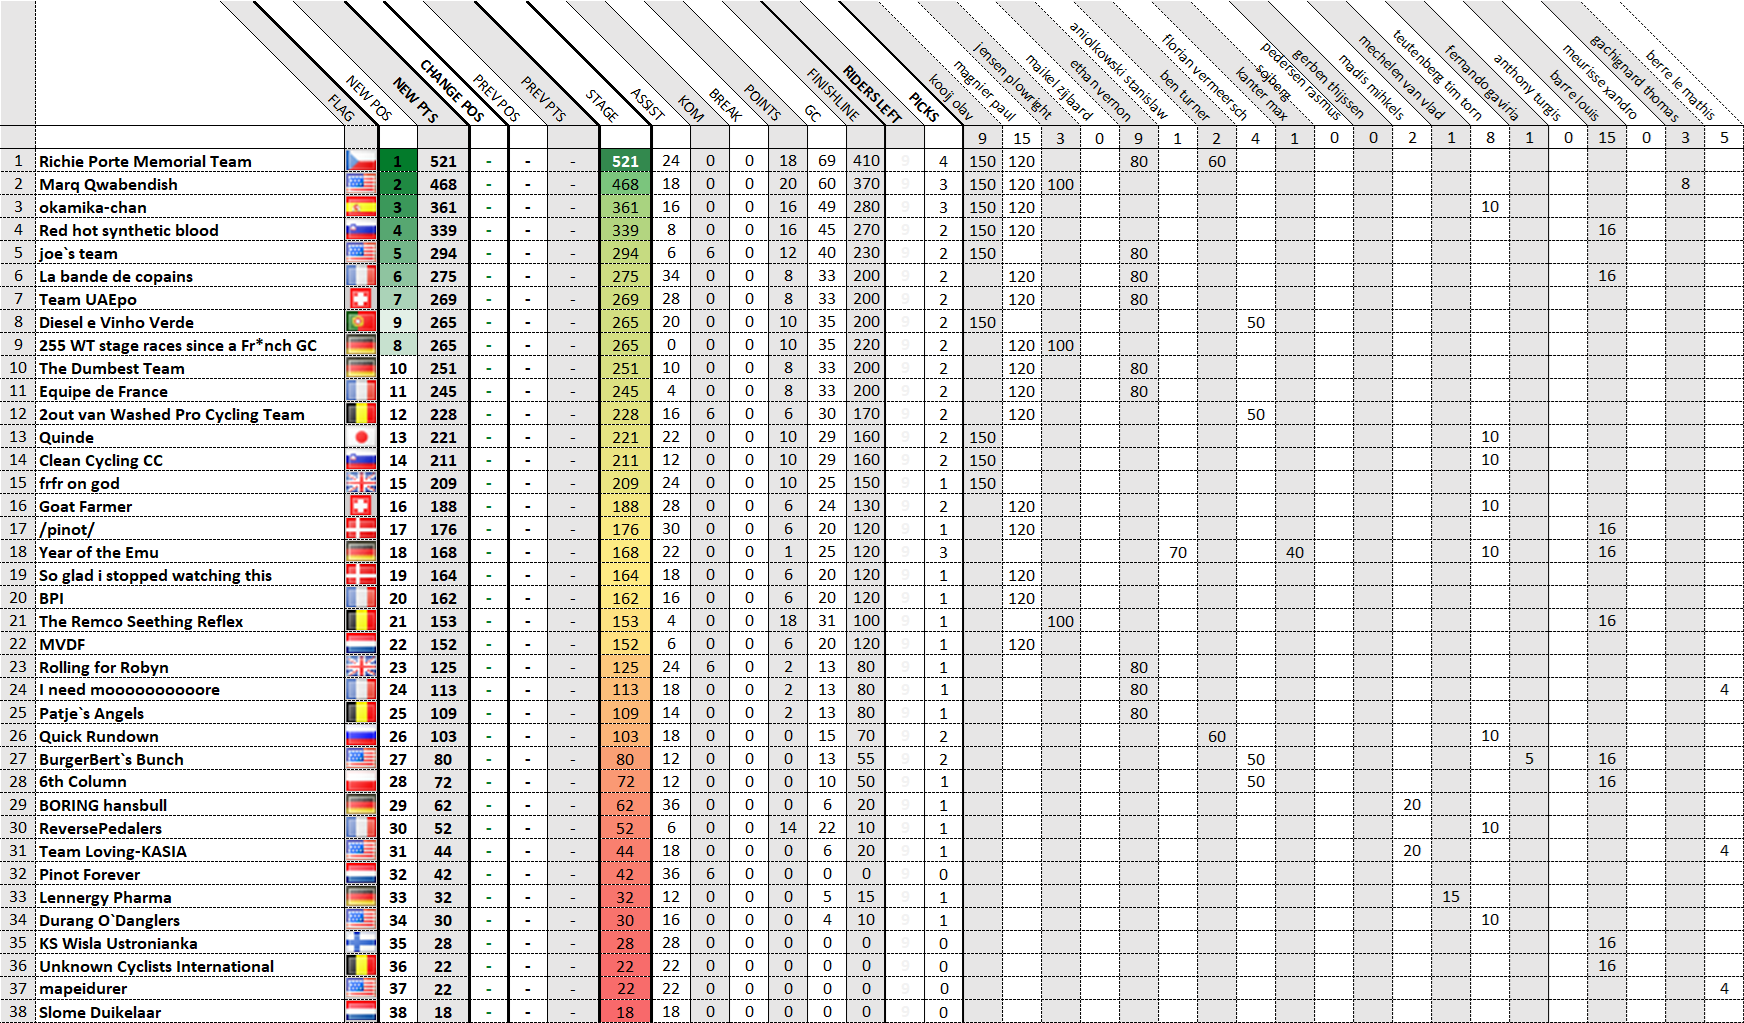Viewport: 1744px width, 1023px height.
Task: Select the FINISHLINE column header
Action: 833,94
